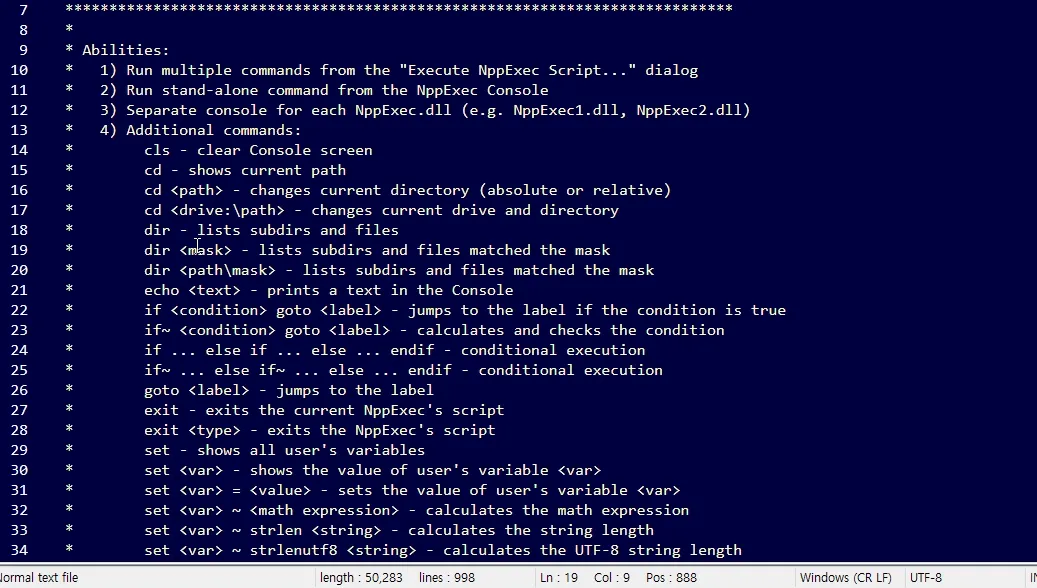The image size is (1037, 588).
Task: Select line number 34 in the margin
Action: pyautogui.click(x=19, y=550)
